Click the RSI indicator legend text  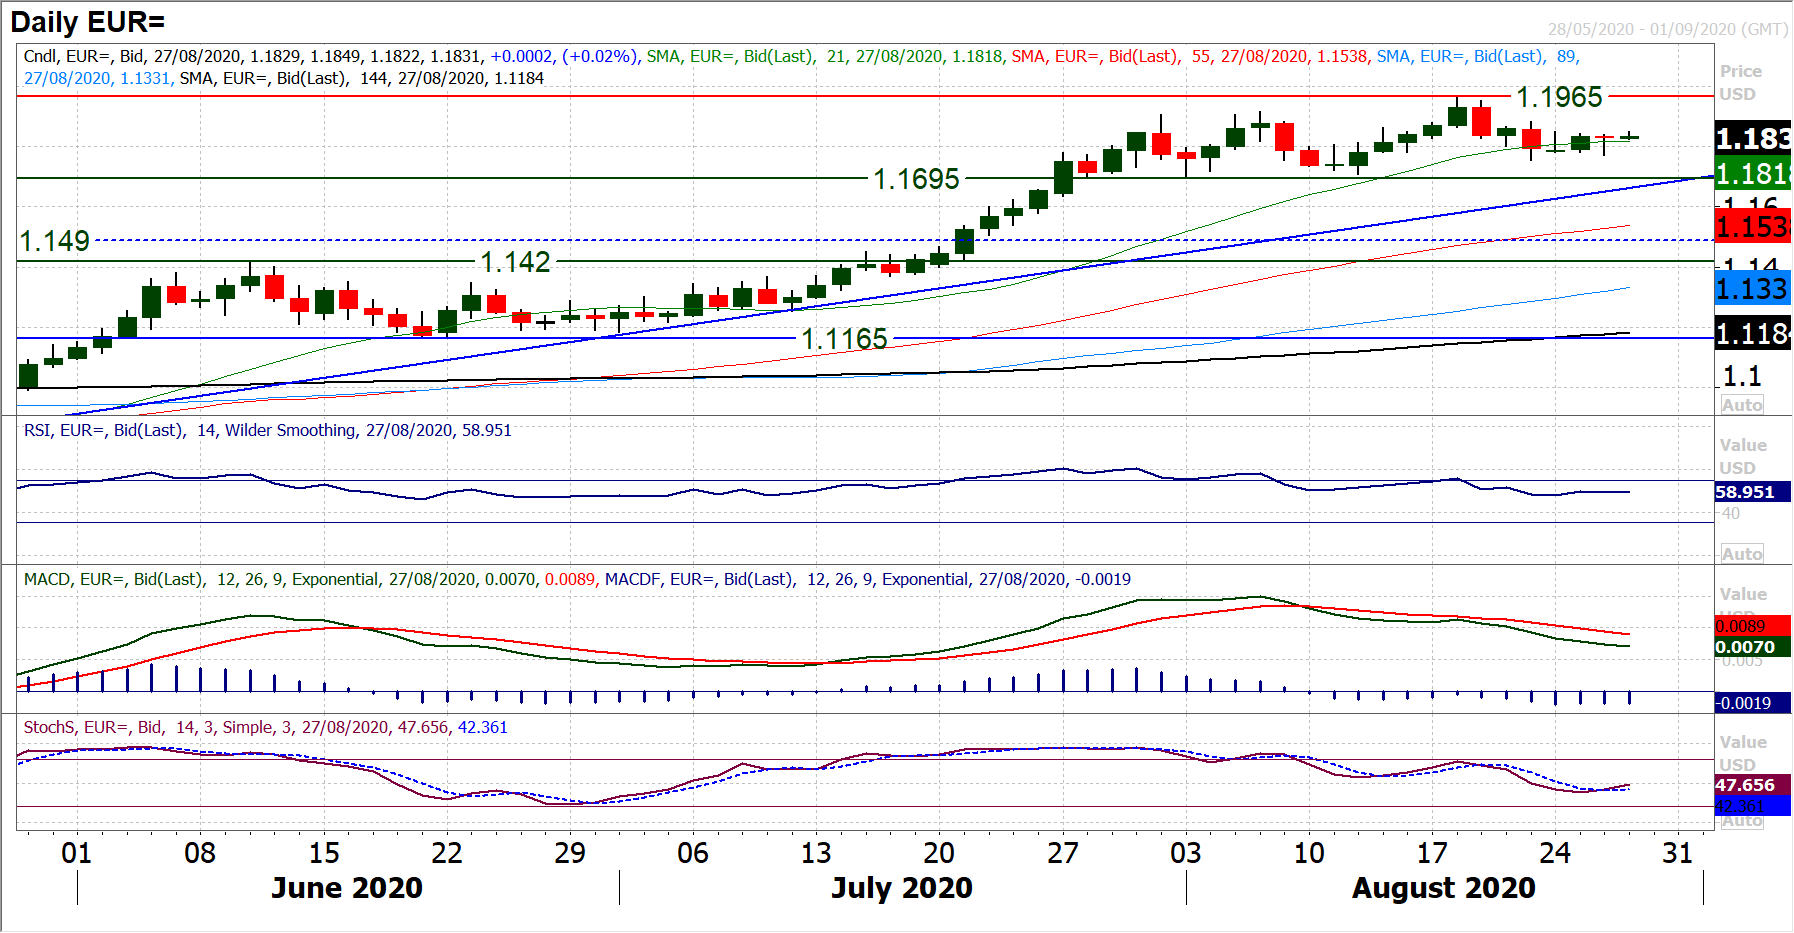click(x=267, y=430)
